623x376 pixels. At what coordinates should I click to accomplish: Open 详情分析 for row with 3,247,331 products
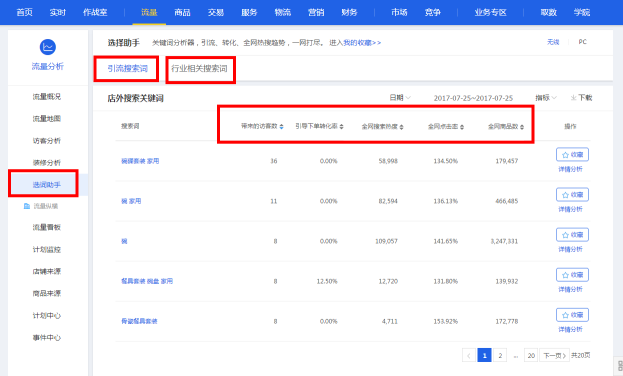coord(570,250)
